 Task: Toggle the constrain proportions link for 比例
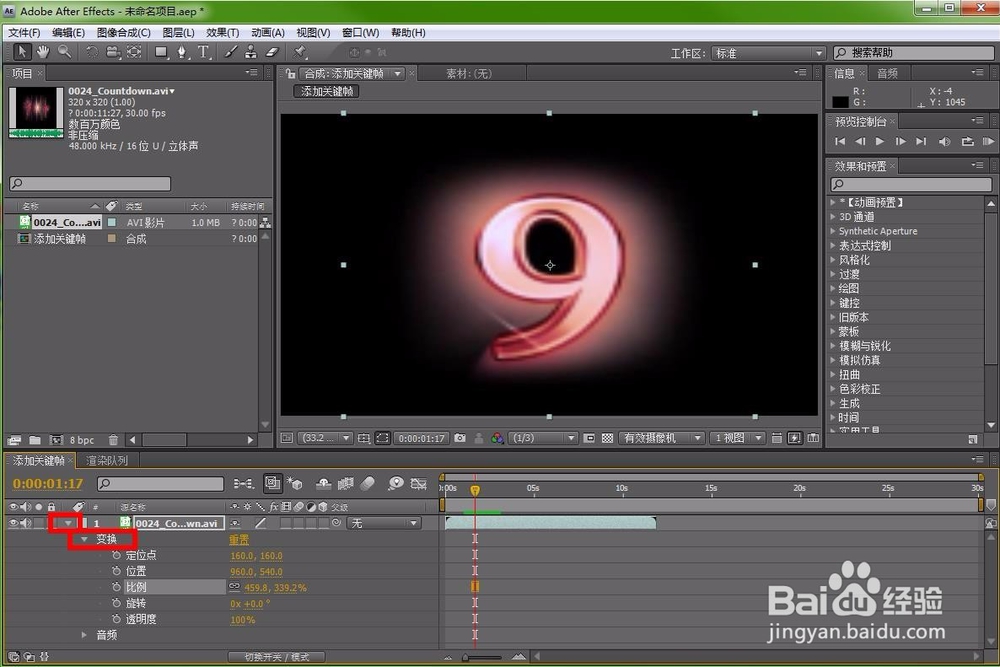click(235, 587)
